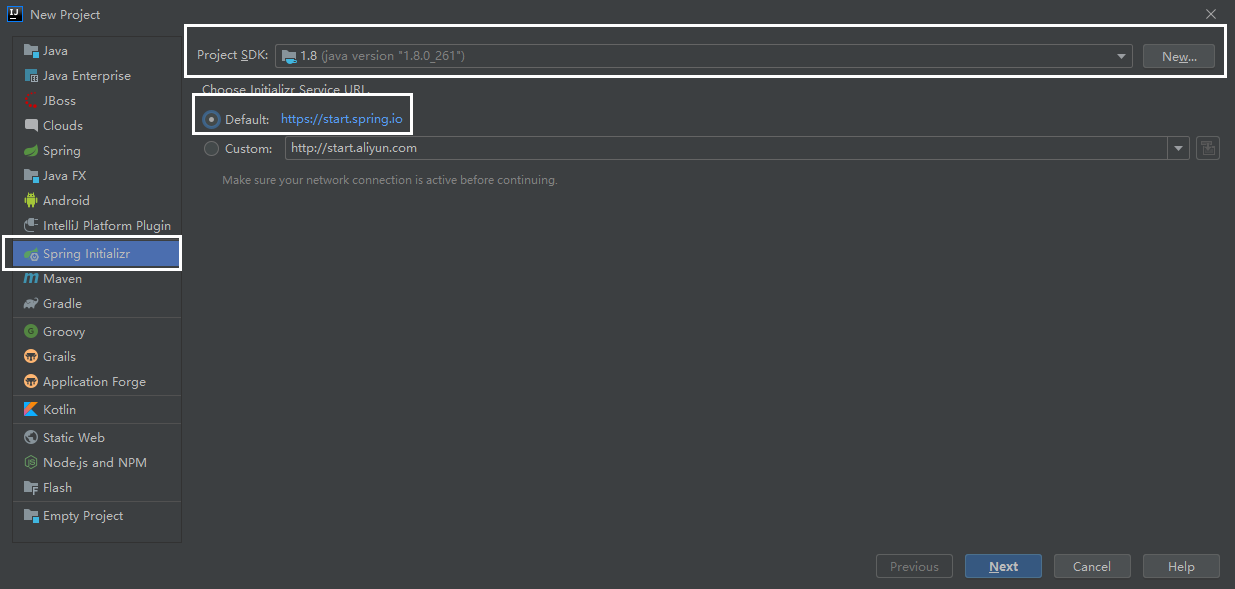Click the Previous button
Viewport: 1235px width, 589px height.
[914, 566]
